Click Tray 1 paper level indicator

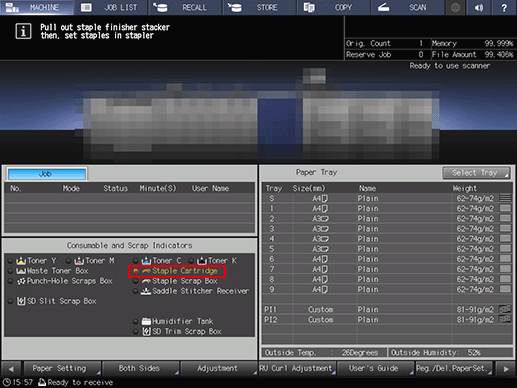[505, 209]
